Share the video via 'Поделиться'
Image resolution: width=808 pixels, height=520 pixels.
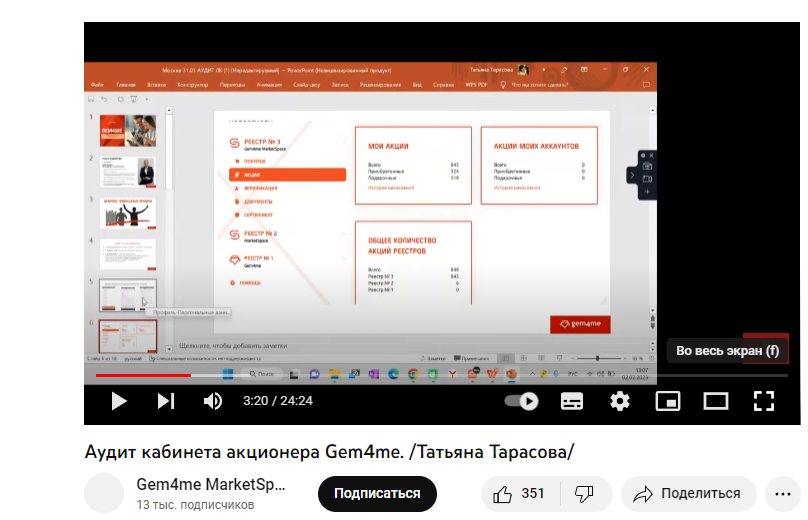coord(688,494)
